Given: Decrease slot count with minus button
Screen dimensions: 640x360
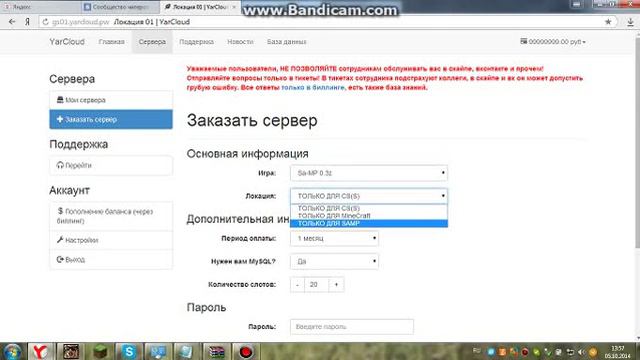Looking at the screenshot, I should (x=297, y=284).
